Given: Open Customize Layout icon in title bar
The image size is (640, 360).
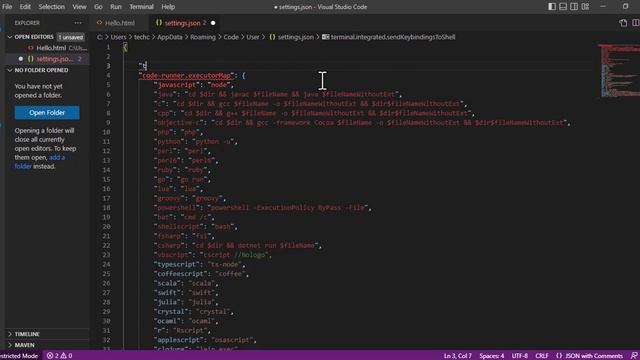Looking at the screenshot, I should 585,7.
